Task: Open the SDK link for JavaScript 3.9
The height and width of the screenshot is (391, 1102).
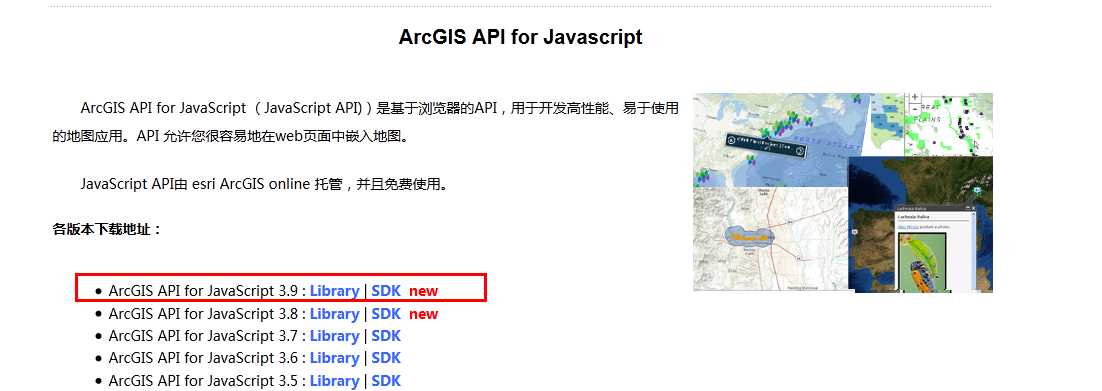Action: (386, 291)
